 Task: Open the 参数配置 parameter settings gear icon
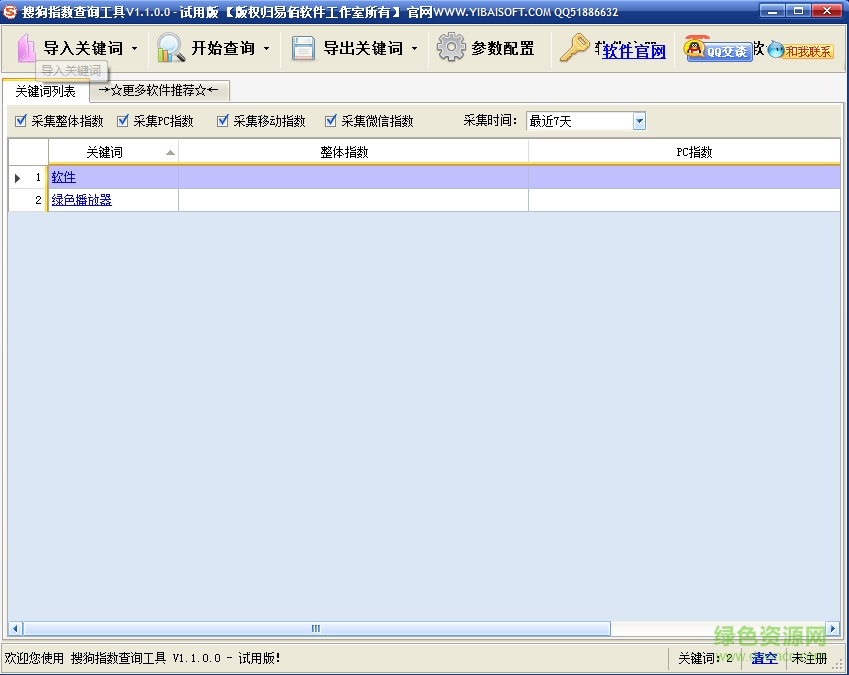click(x=450, y=47)
